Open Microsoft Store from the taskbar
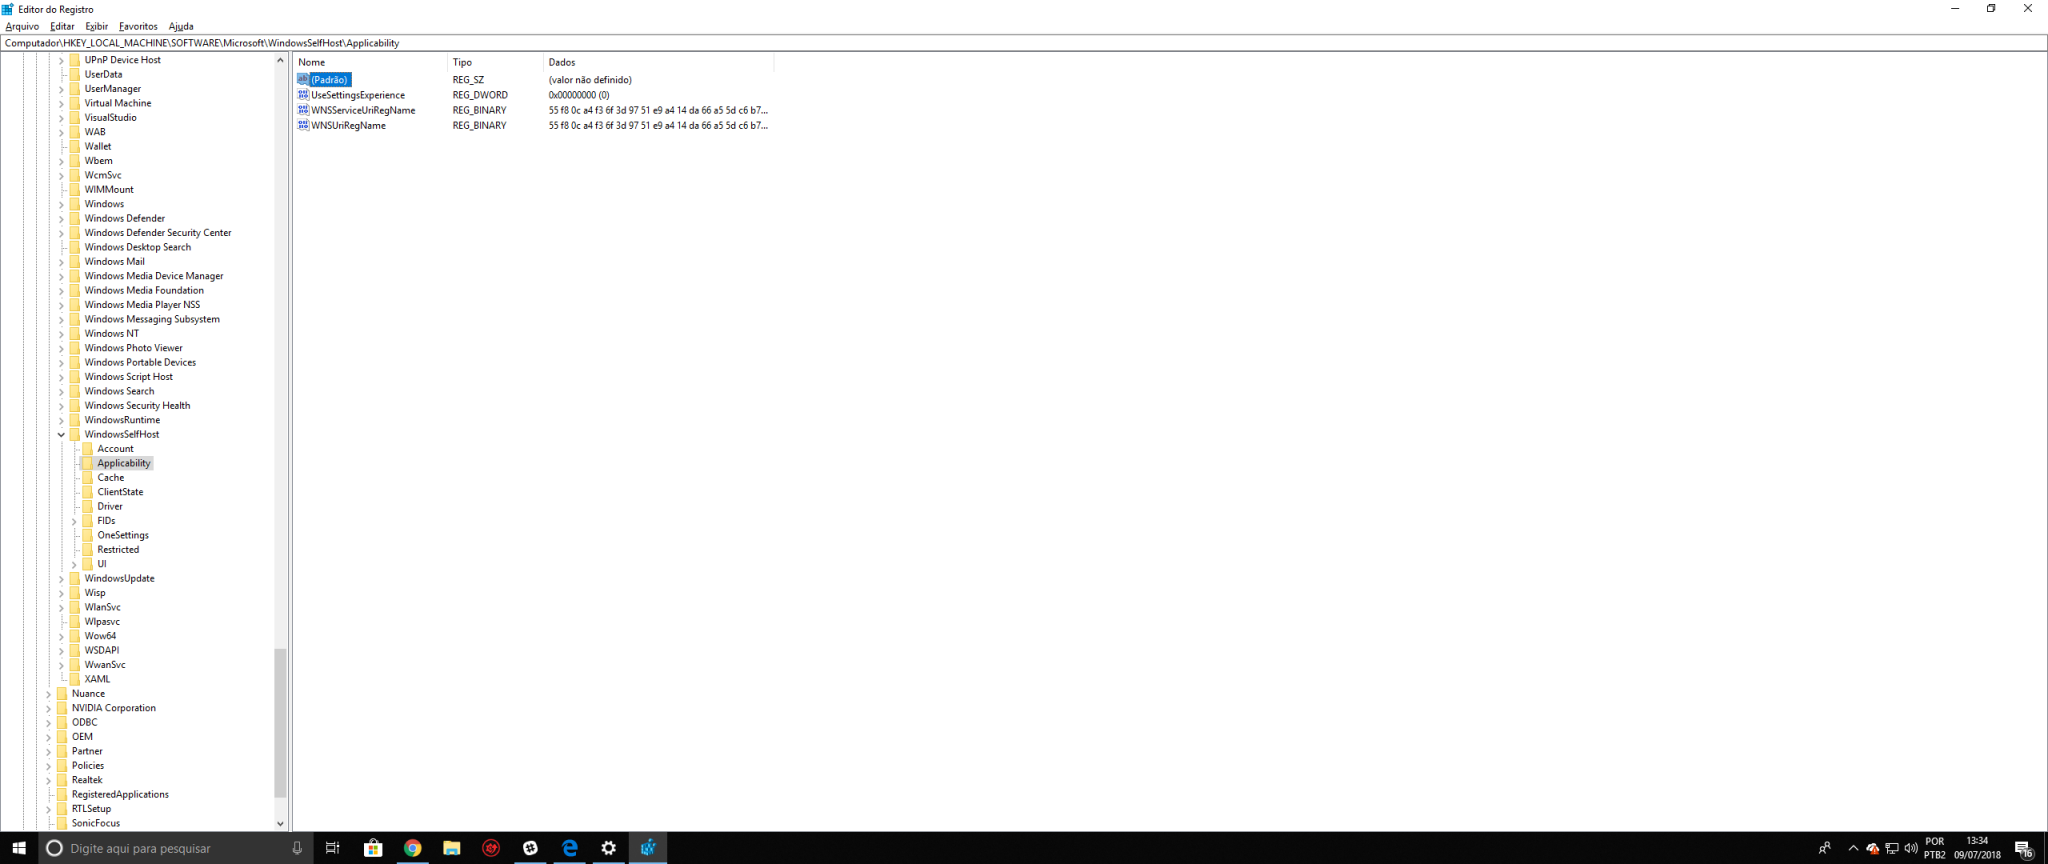The width and height of the screenshot is (2048, 864). tap(373, 848)
